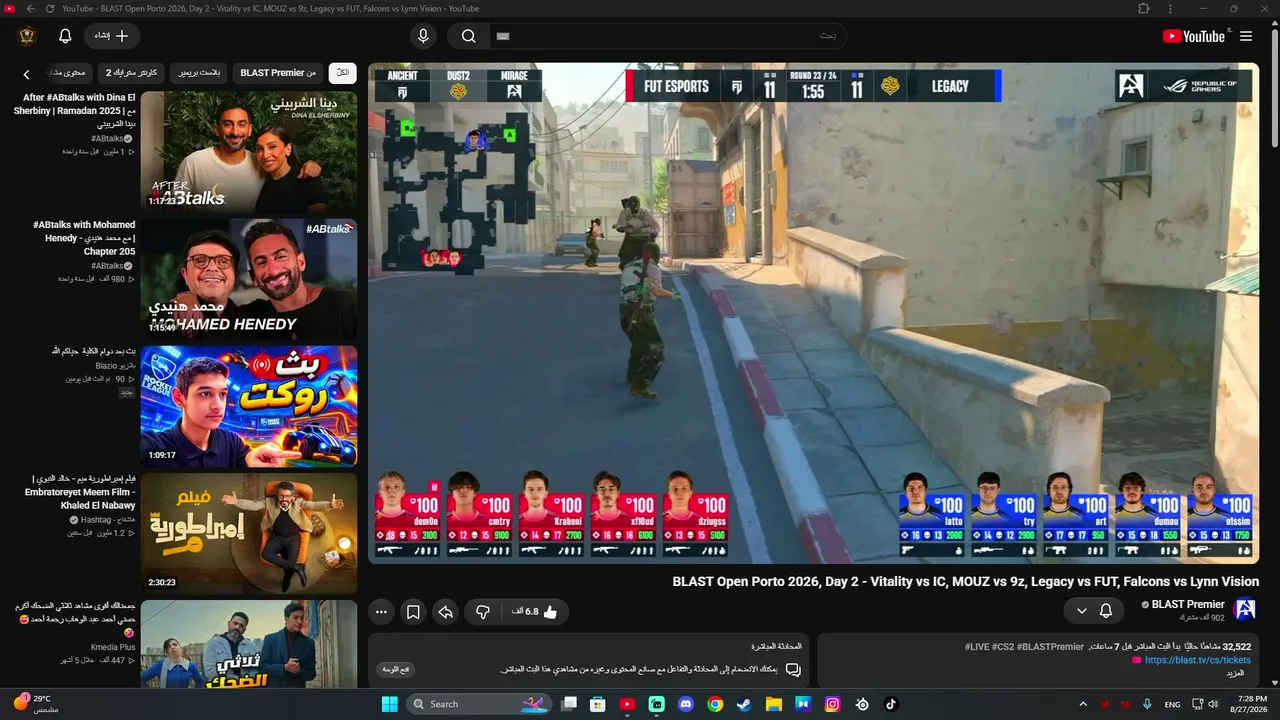
Task: Expand the description with the more link
Action: (1236, 674)
